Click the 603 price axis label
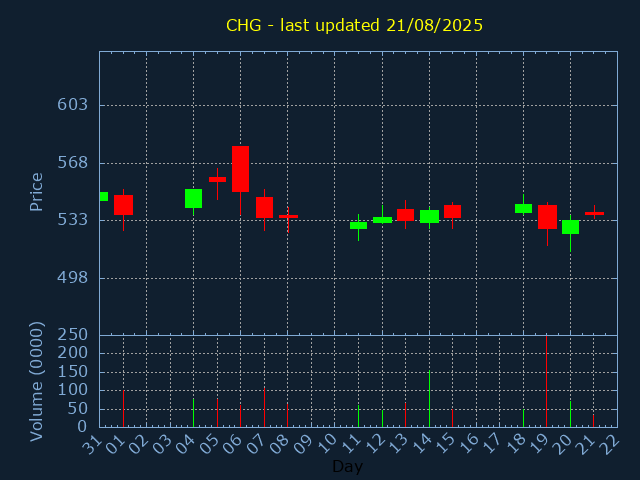This screenshot has width=640, height=480. click(x=72, y=105)
